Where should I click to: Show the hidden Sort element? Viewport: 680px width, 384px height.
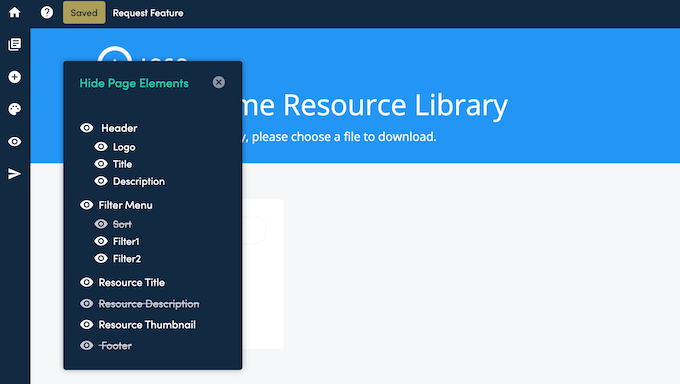pos(101,224)
